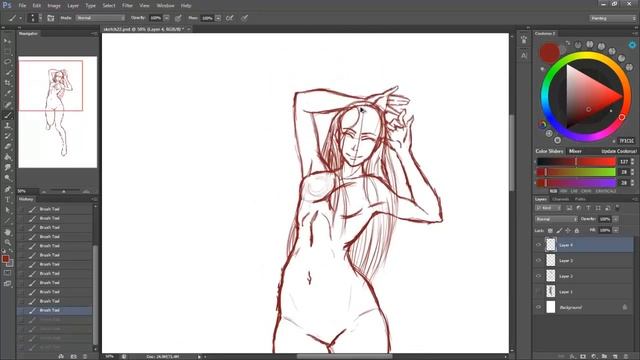The width and height of the screenshot is (640, 360).
Task: Select the Move tool
Action: [7, 41]
